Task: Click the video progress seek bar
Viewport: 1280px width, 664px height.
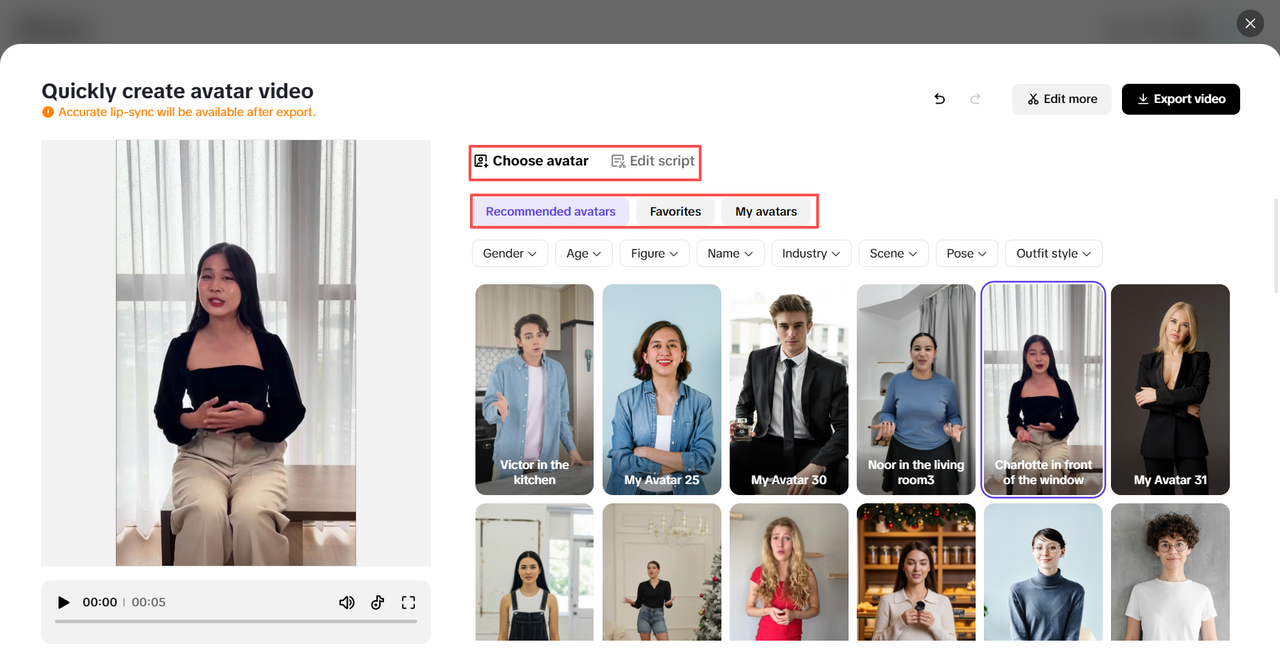Action: [x=236, y=621]
